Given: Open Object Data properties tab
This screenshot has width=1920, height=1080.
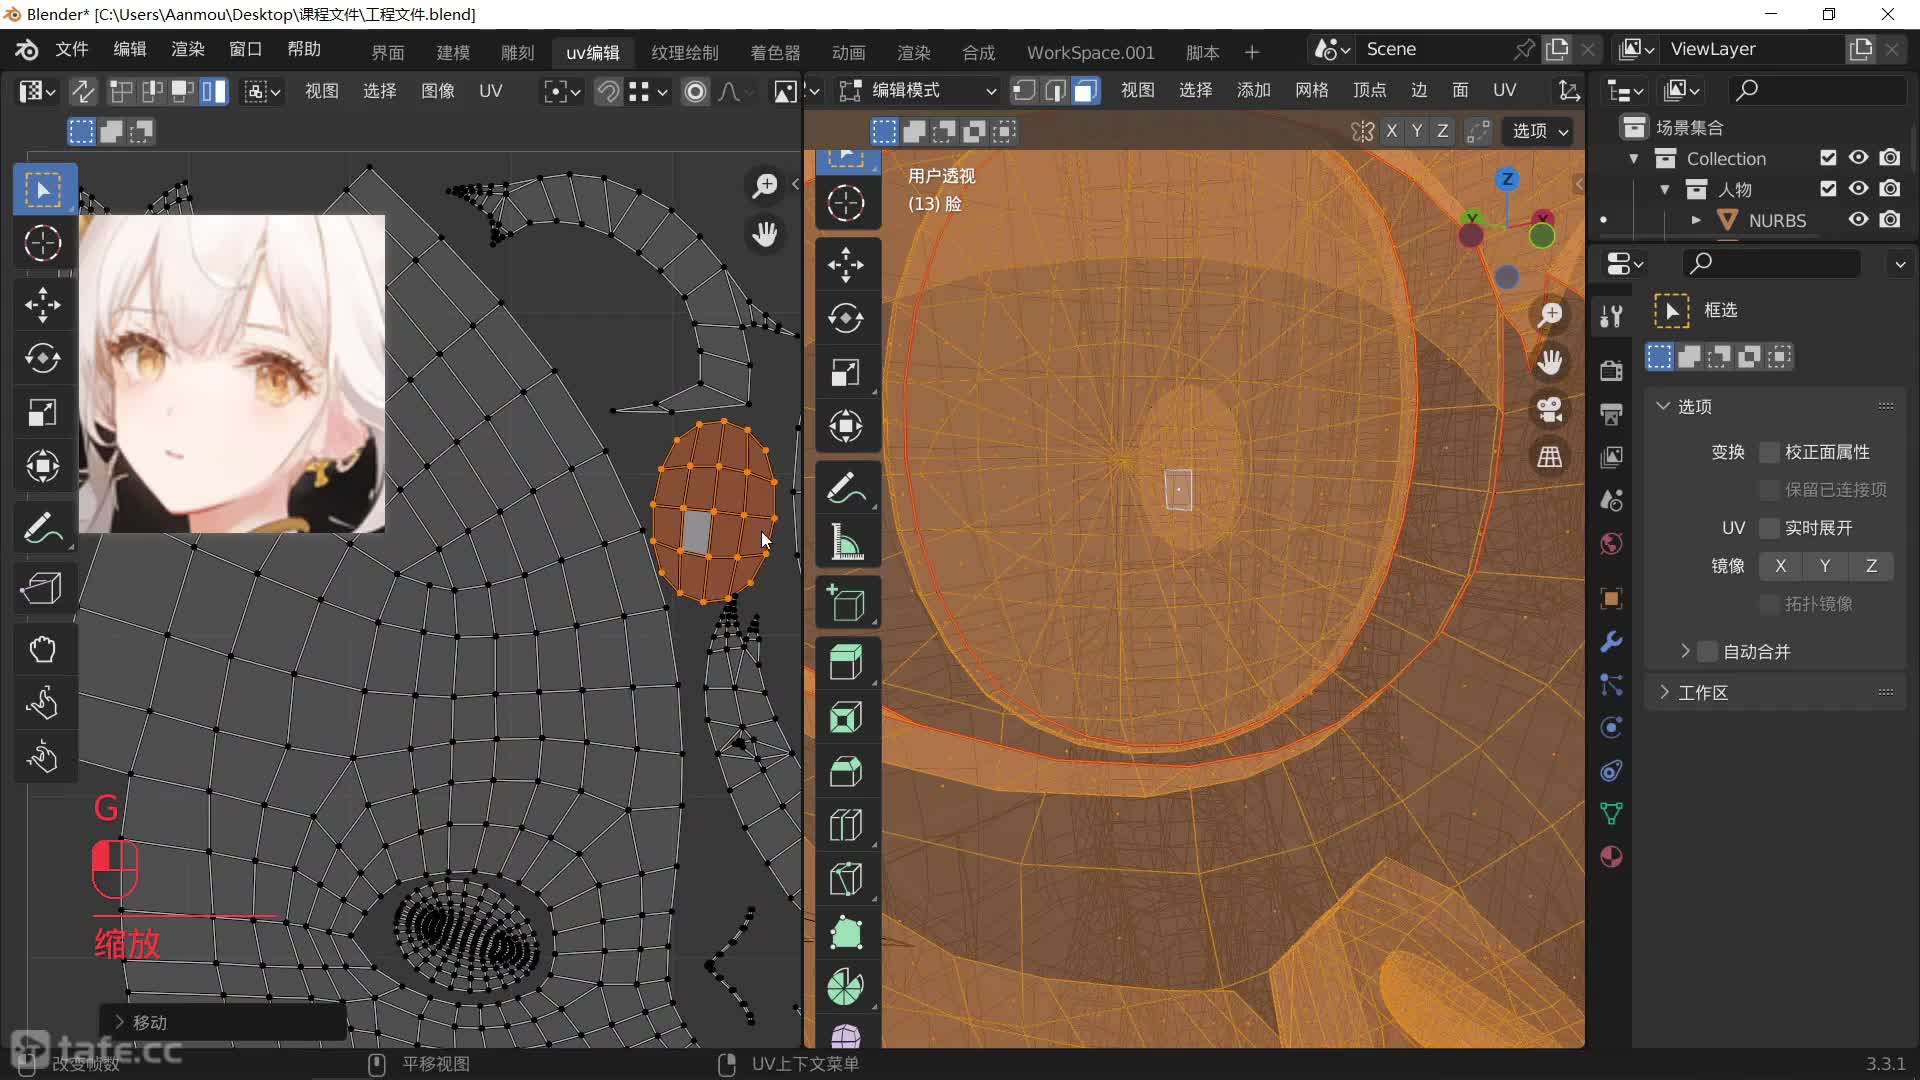Looking at the screenshot, I should (x=1611, y=814).
